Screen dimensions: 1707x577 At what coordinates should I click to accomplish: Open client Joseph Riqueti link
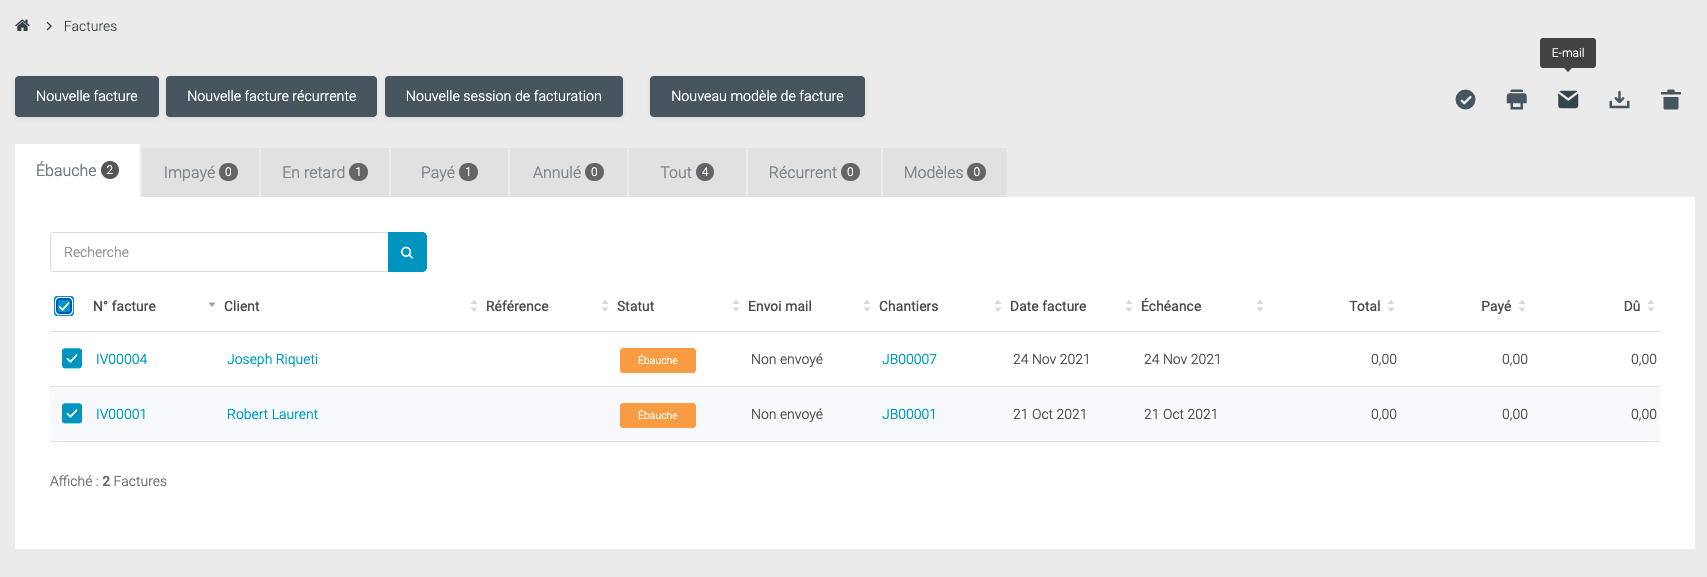[272, 359]
